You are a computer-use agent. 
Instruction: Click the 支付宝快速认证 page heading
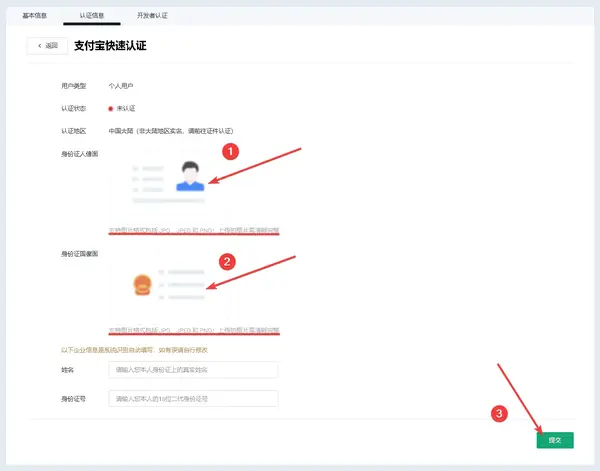110,46
